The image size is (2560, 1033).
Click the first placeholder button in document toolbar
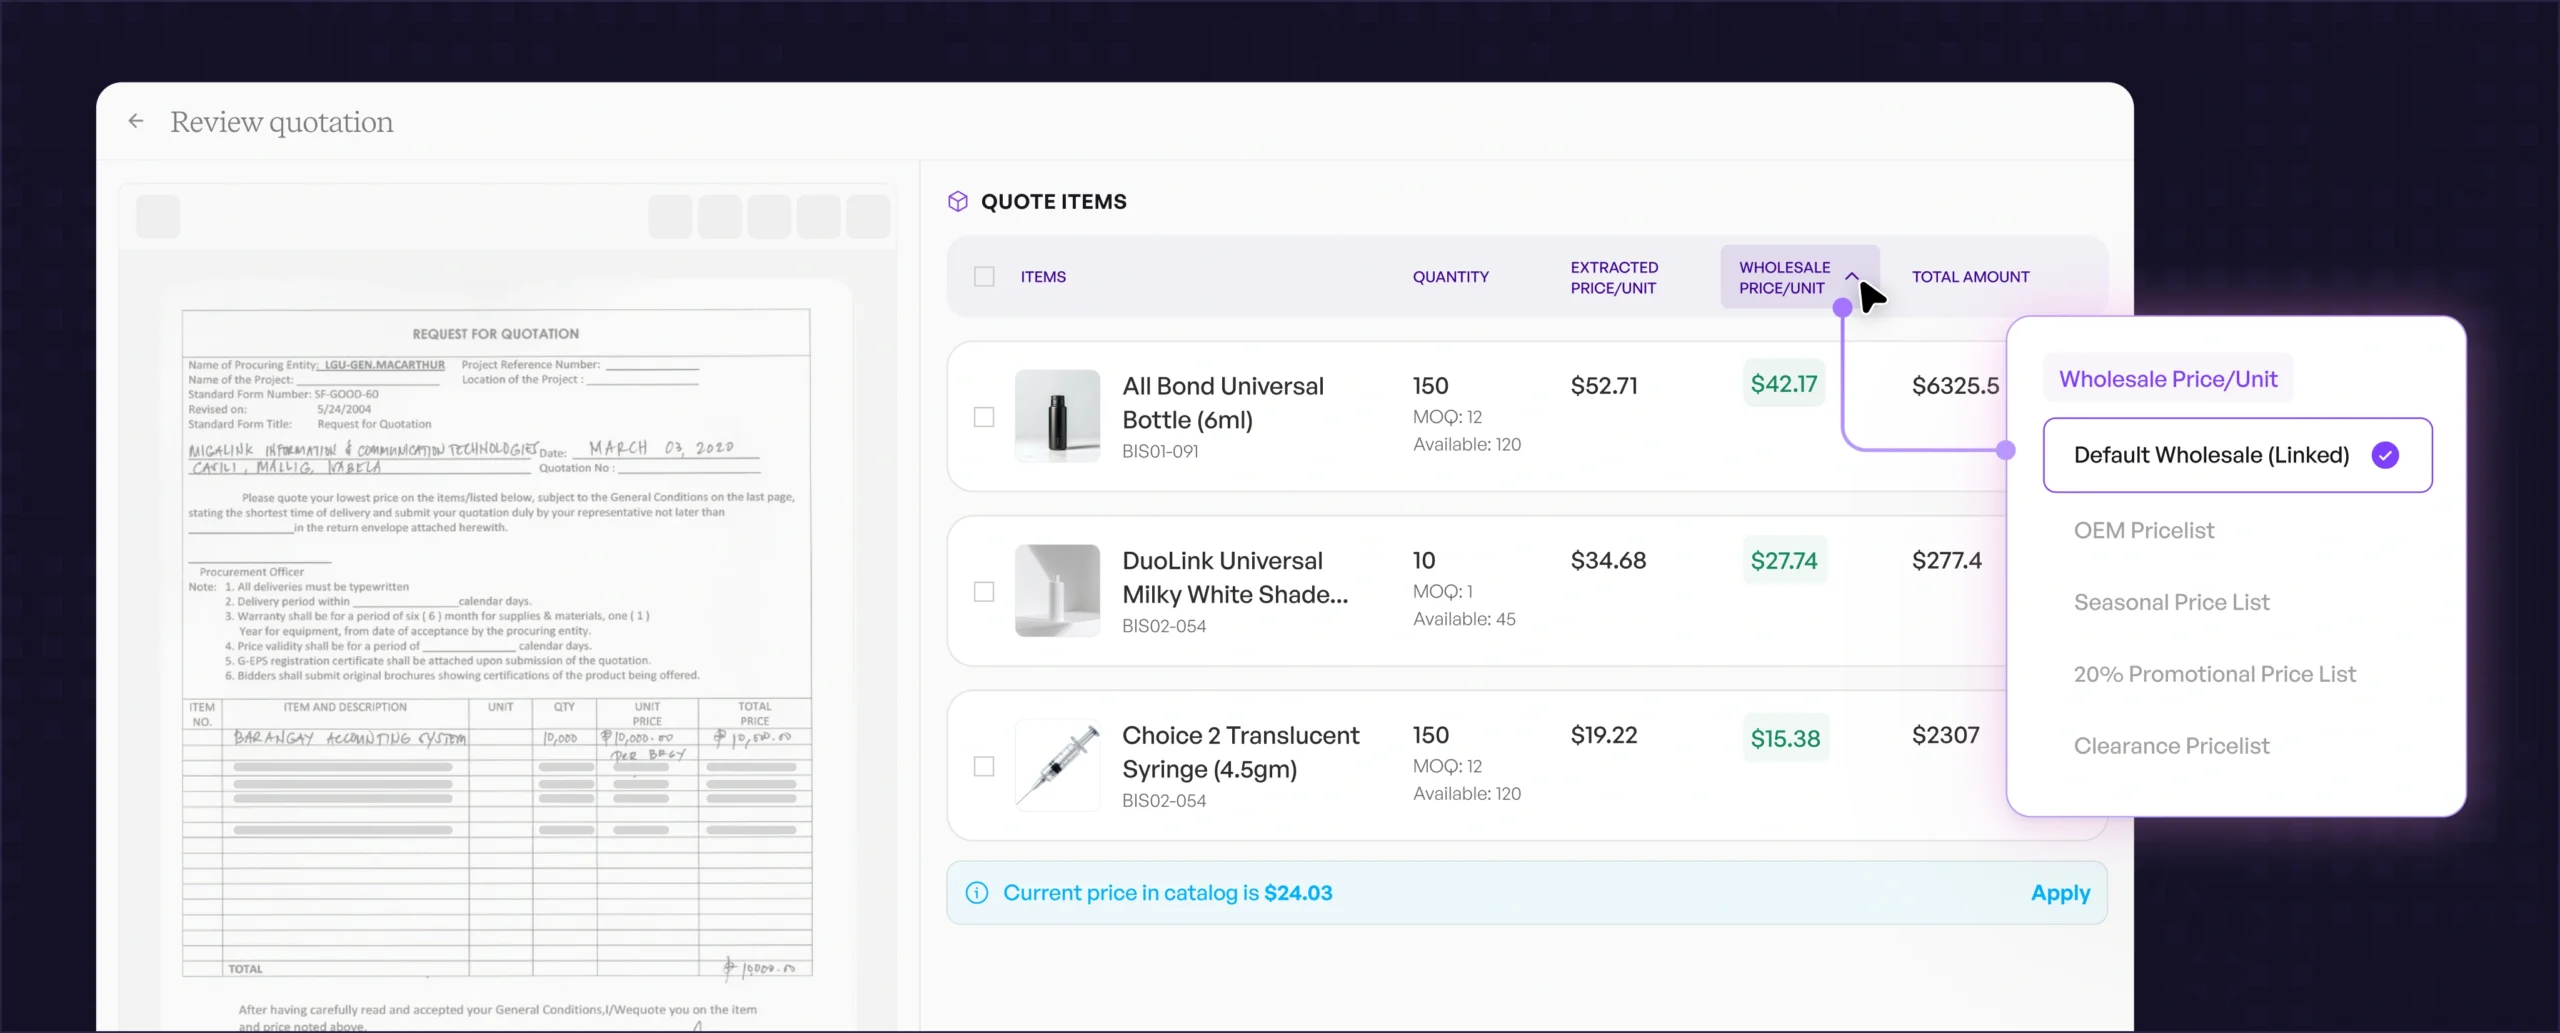(x=158, y=217)
